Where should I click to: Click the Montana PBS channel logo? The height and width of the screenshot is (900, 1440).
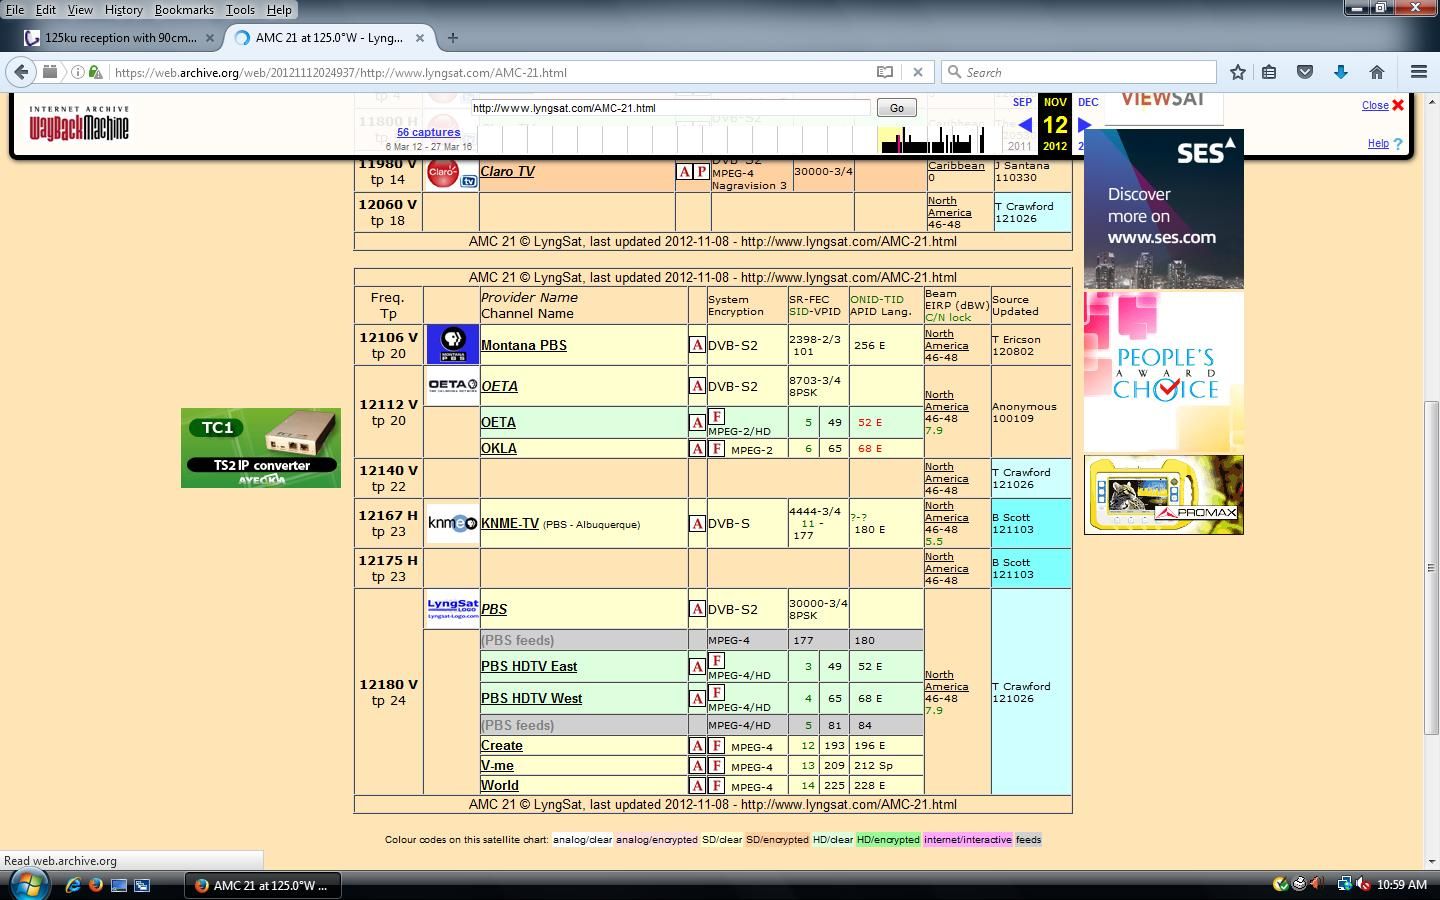click(452, 345)
